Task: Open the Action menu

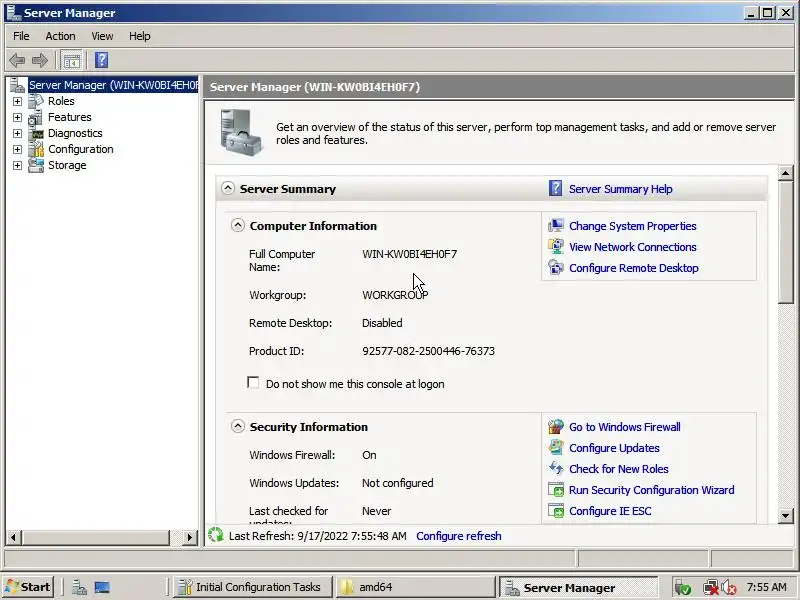Action: [x=60, y=36]
